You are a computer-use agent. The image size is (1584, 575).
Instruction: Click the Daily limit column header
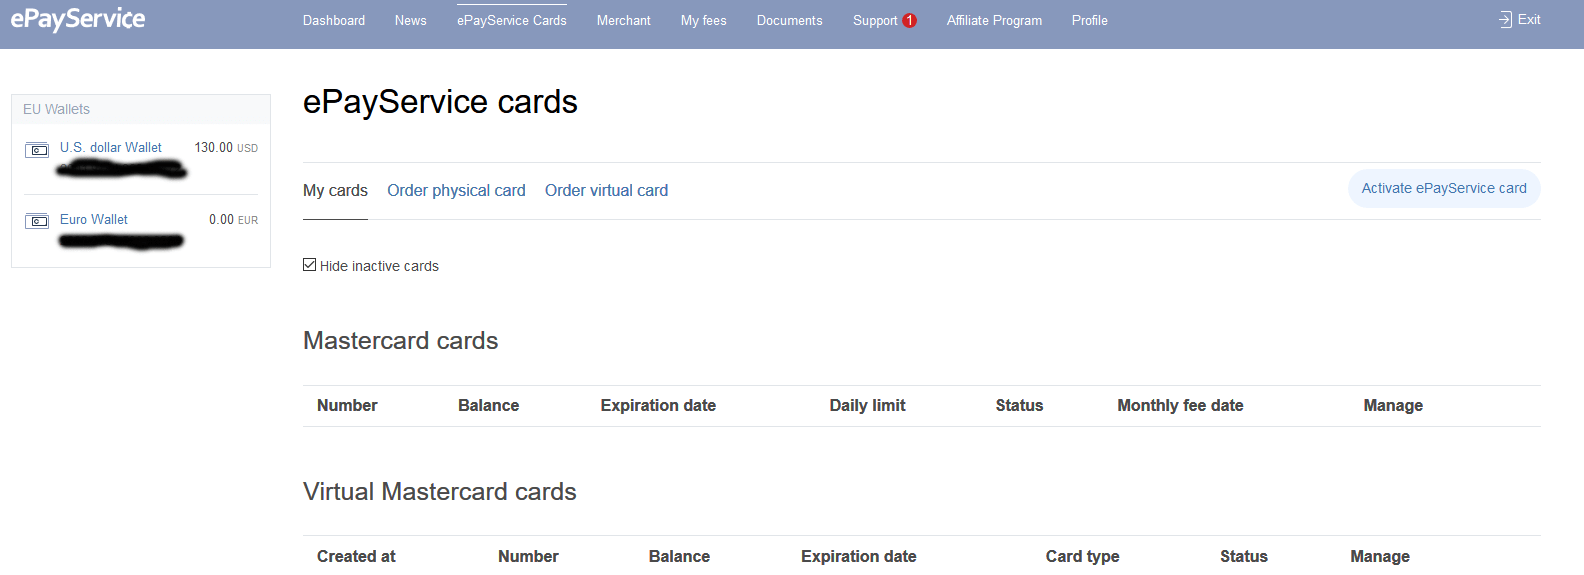(x=867, y=405)
